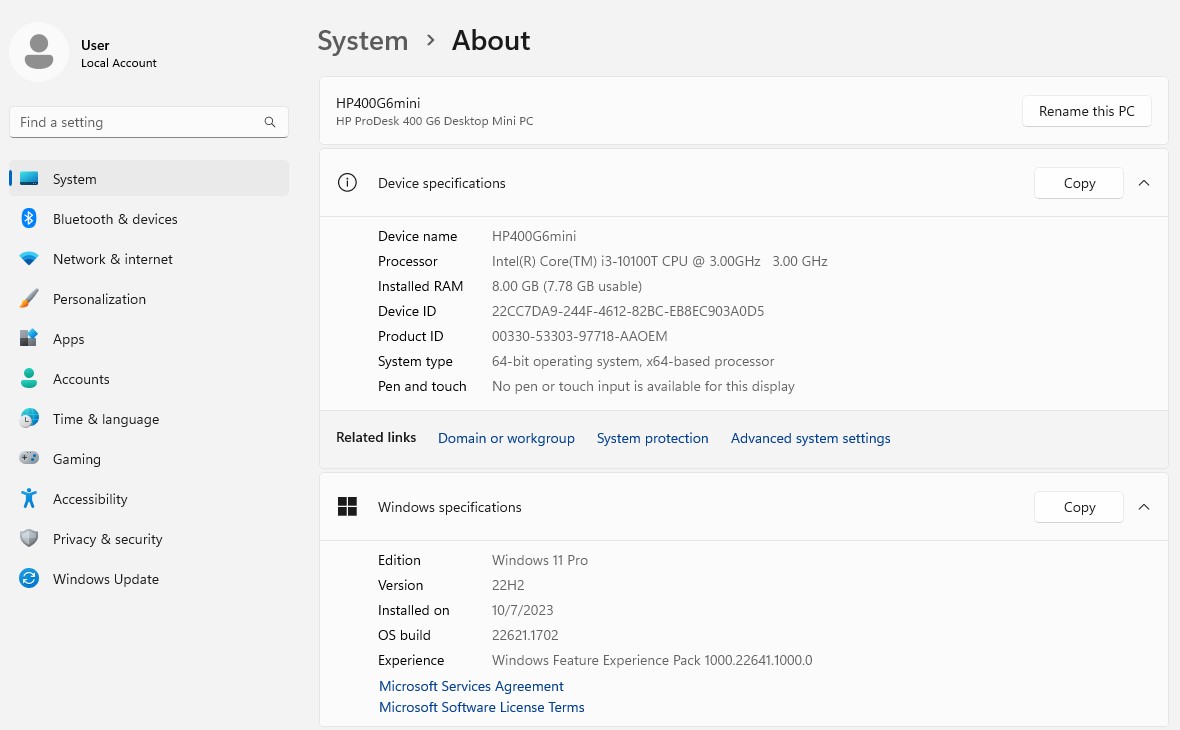Click the Processor value Intel Core i3-10100T
Viewport: 1180px width, 730px height.
(x=659, y=261)
